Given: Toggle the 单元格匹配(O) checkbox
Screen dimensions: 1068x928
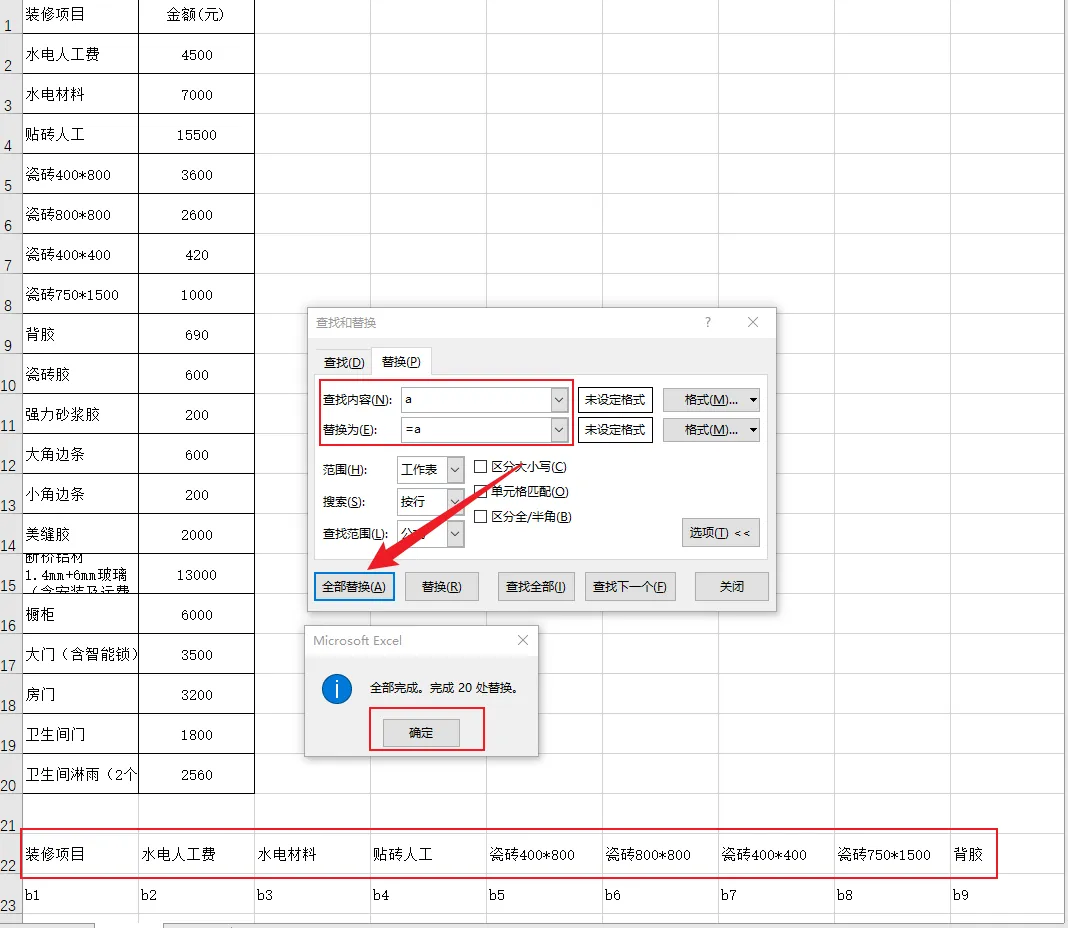Looking at the screenshot, I should tap(480, 491).
